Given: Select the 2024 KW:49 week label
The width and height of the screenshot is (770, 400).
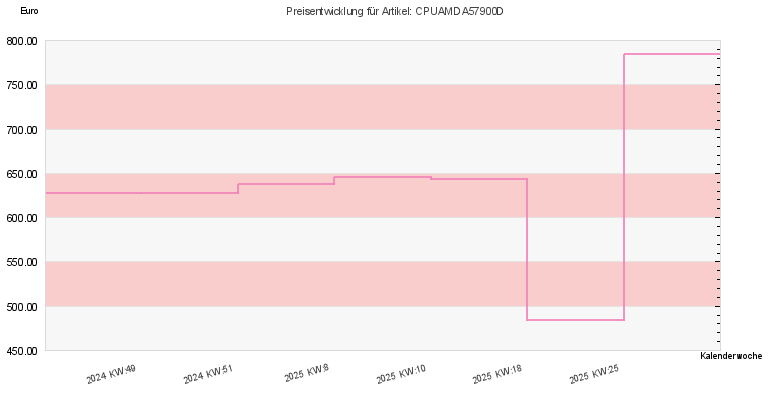Looking at the screenshot, I should click(x=111, y=374).
